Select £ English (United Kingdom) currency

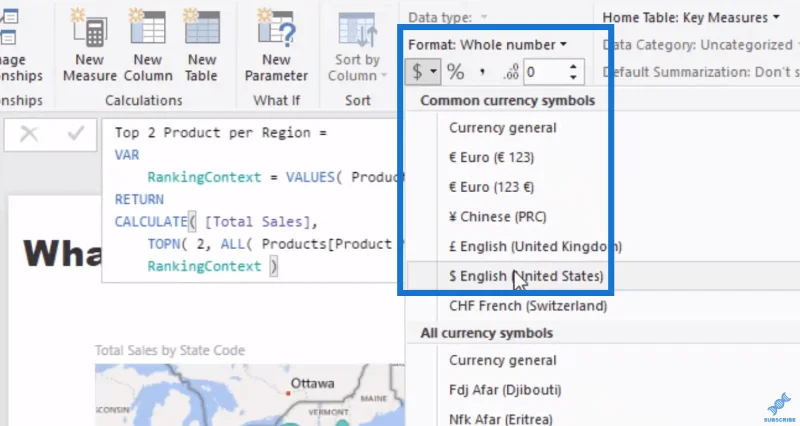(x=535, y=246)
